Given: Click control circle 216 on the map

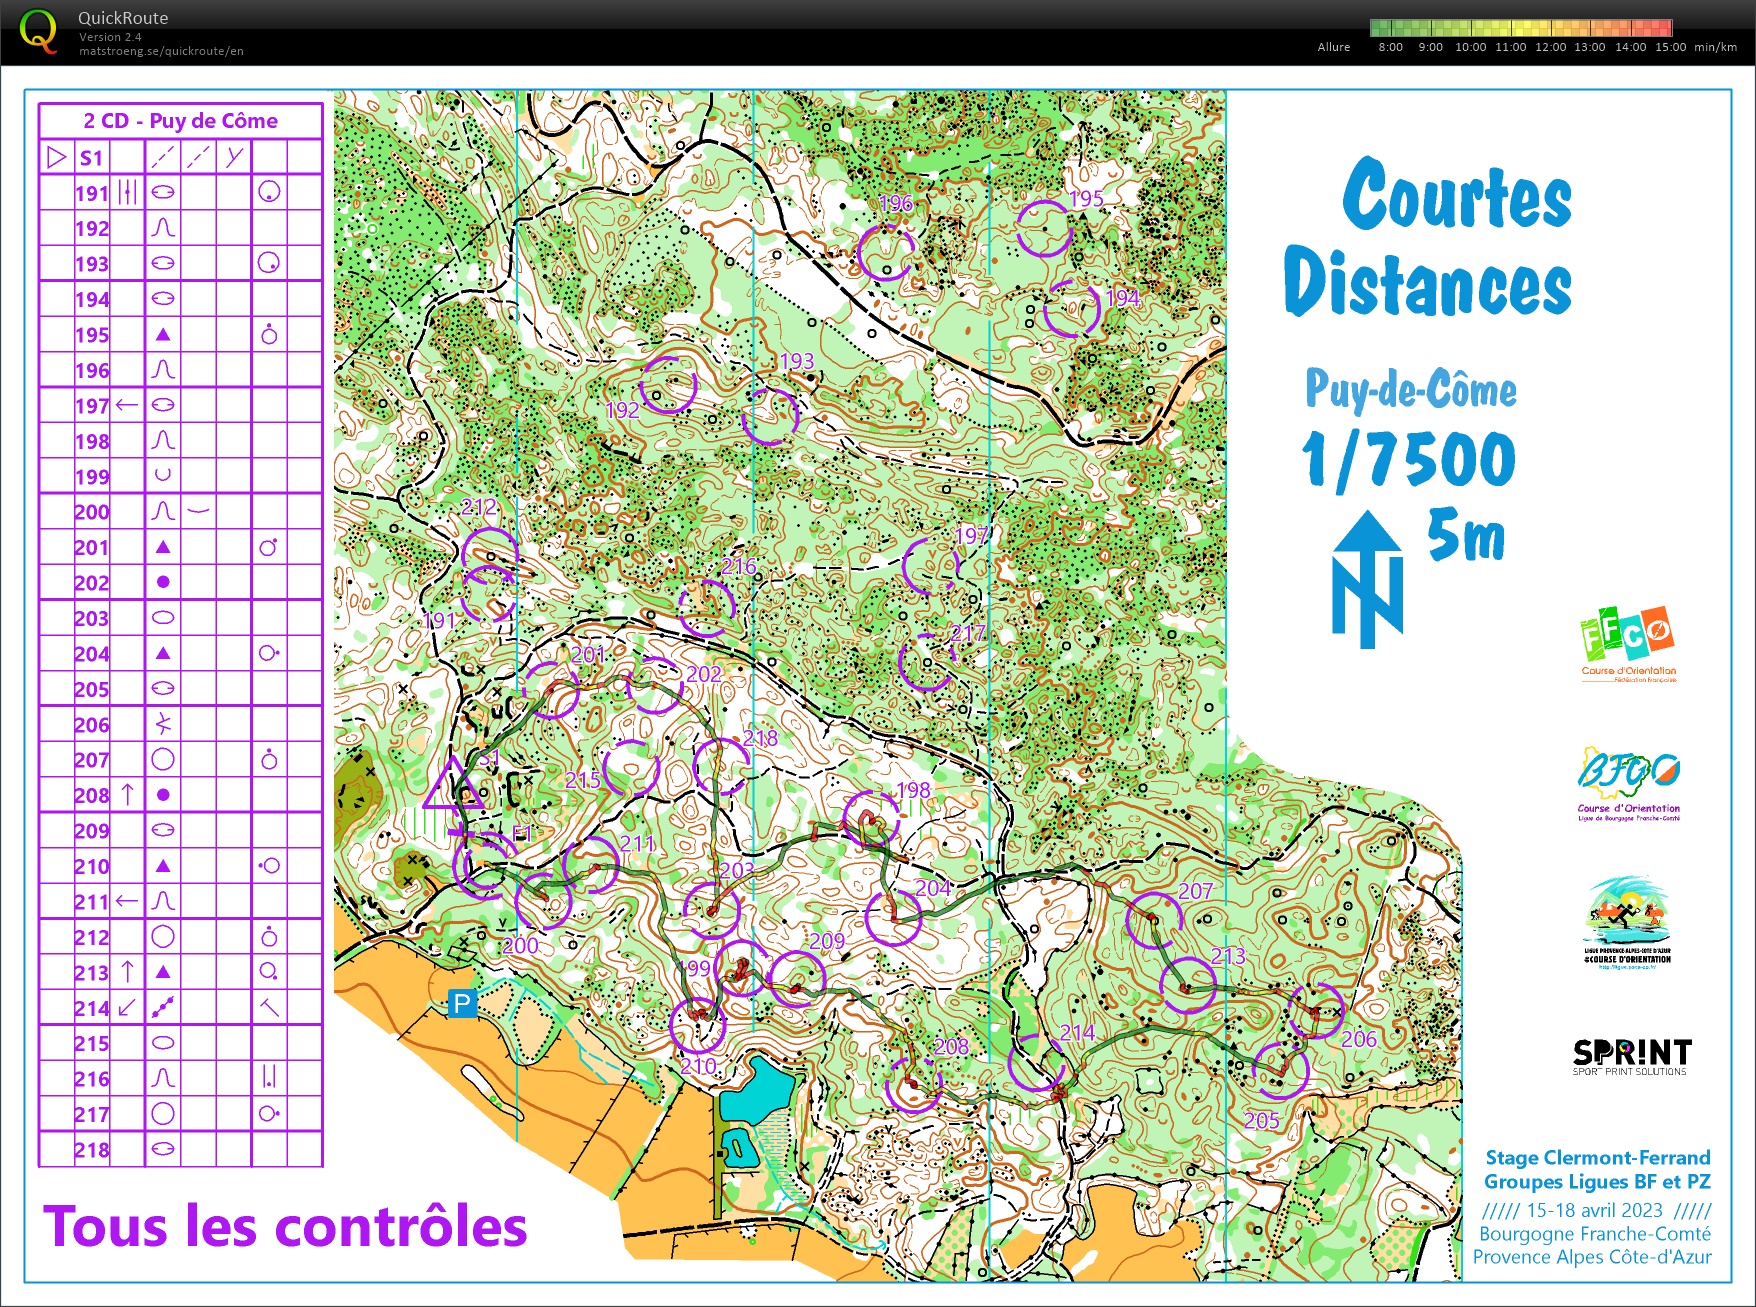Looking at the screenshot, I should pos(707,607).
